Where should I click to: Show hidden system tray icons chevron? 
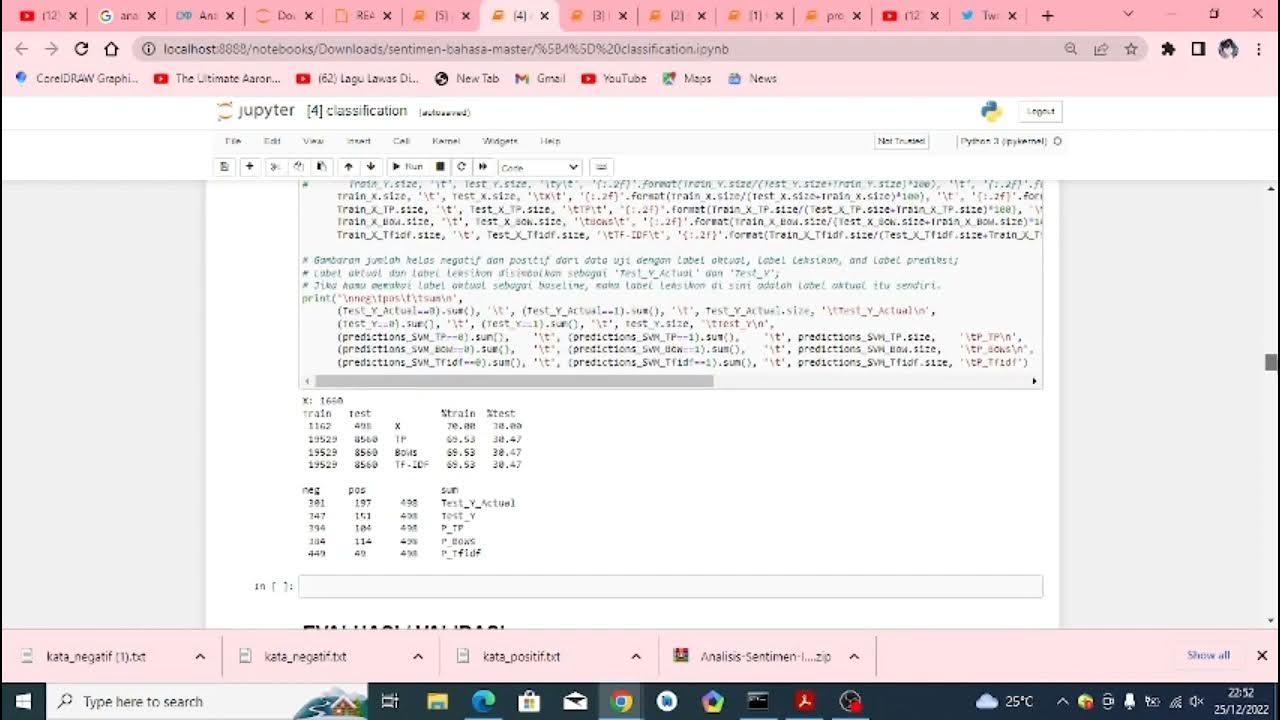pyautogui.click(x=1062, y=701)
